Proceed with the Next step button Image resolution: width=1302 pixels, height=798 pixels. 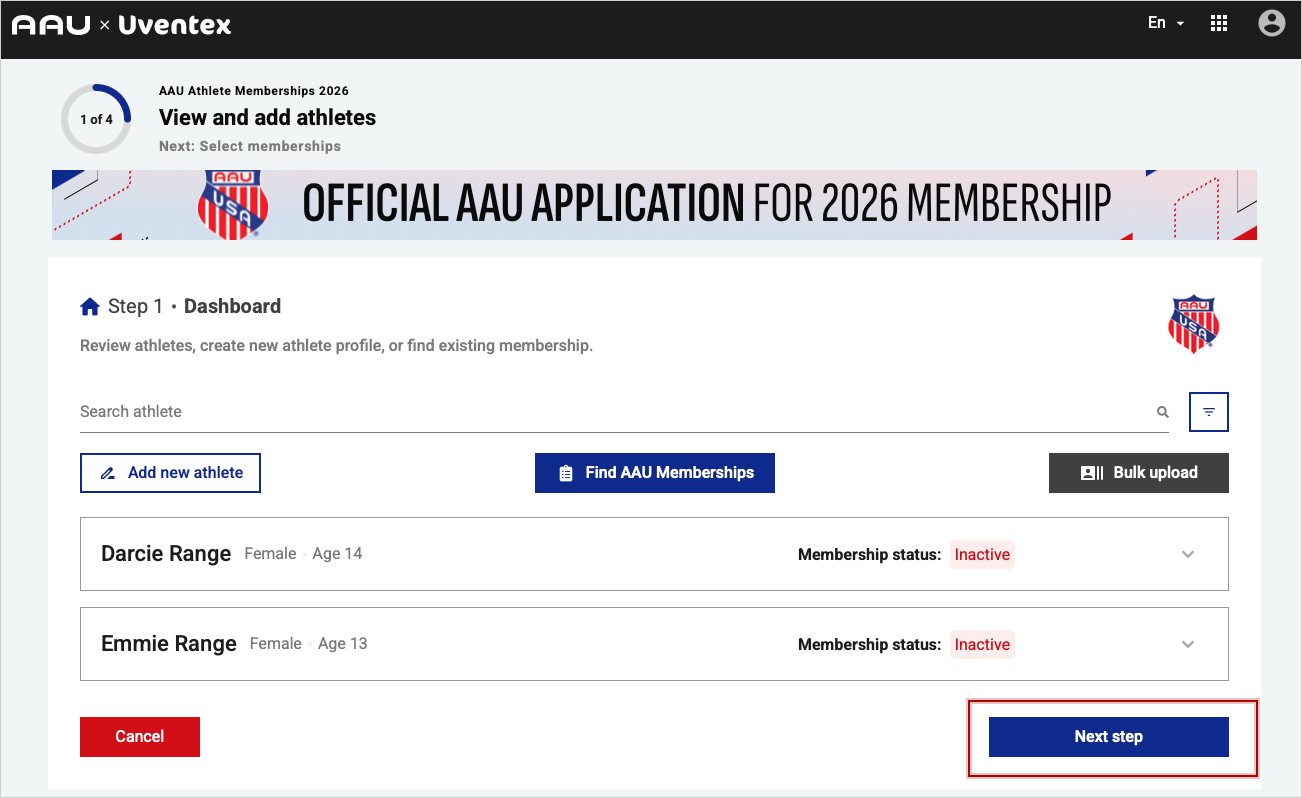(x=1109, y=737)
